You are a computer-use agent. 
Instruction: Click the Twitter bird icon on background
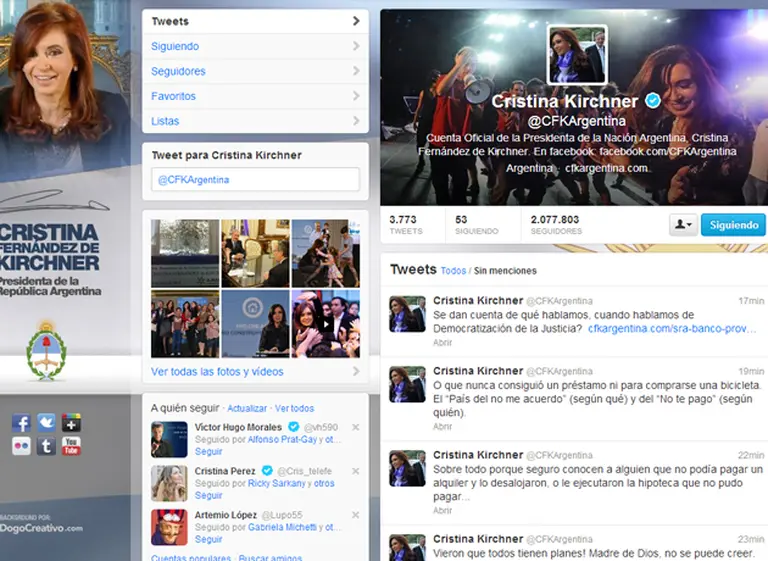(x=46, y=423)
